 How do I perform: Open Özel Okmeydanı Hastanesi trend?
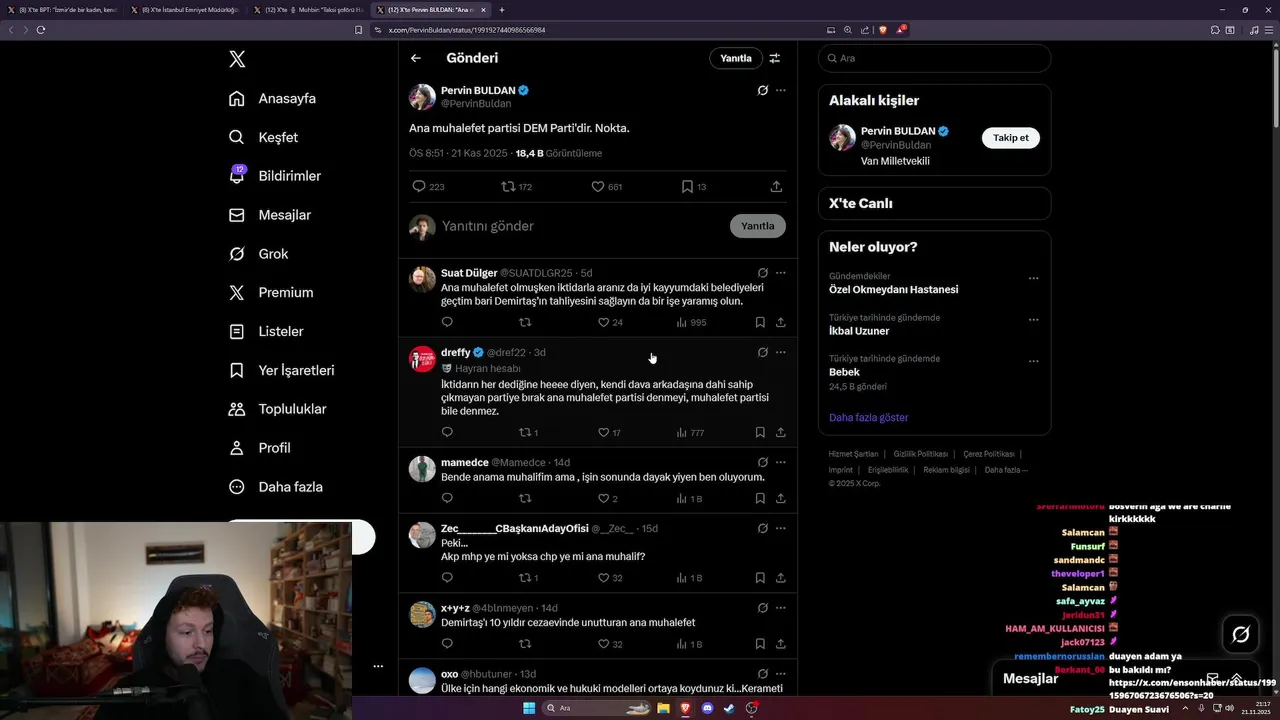coord(893,289)
